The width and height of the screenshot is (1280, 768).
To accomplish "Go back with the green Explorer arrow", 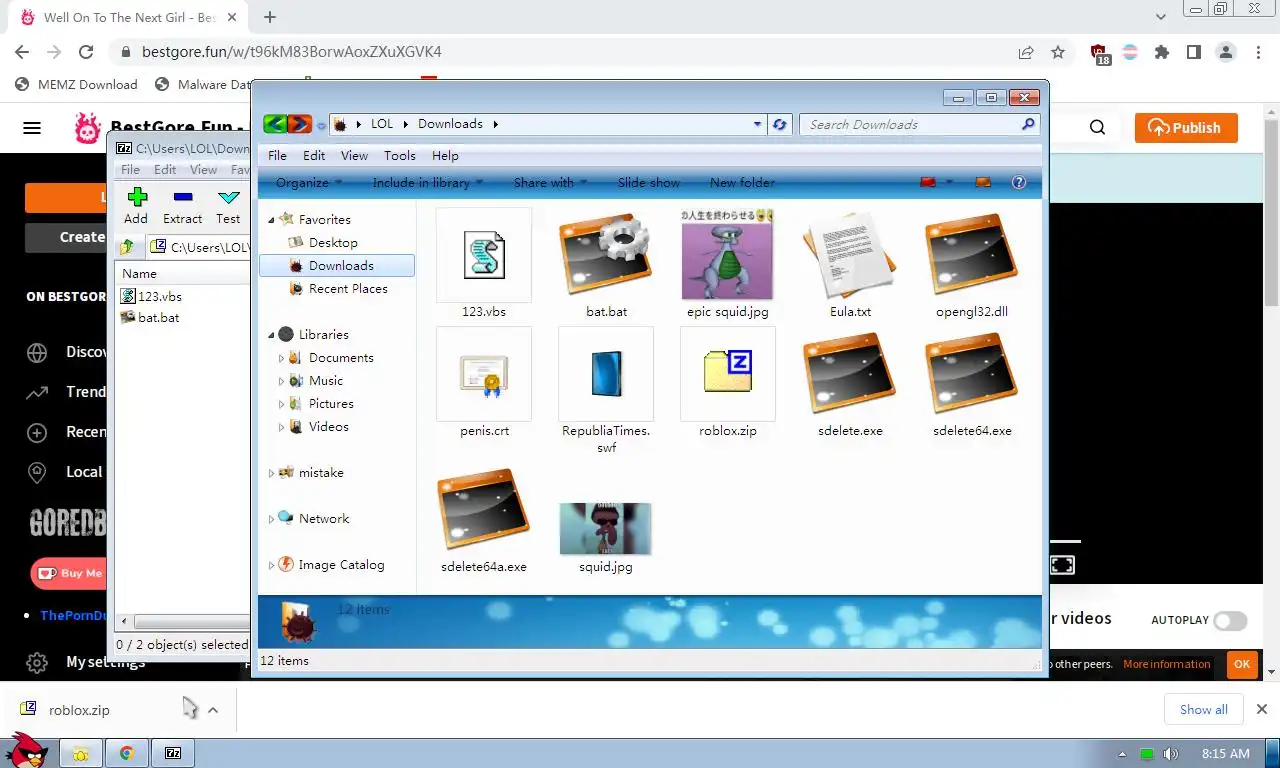I will coord(275,124).
